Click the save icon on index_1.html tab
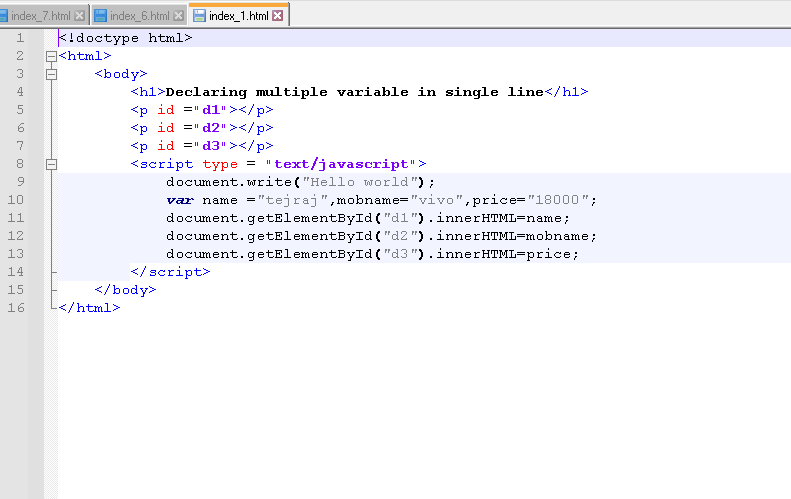The width and height of the screenshot is (791, 499). click(x=199, y=16)
